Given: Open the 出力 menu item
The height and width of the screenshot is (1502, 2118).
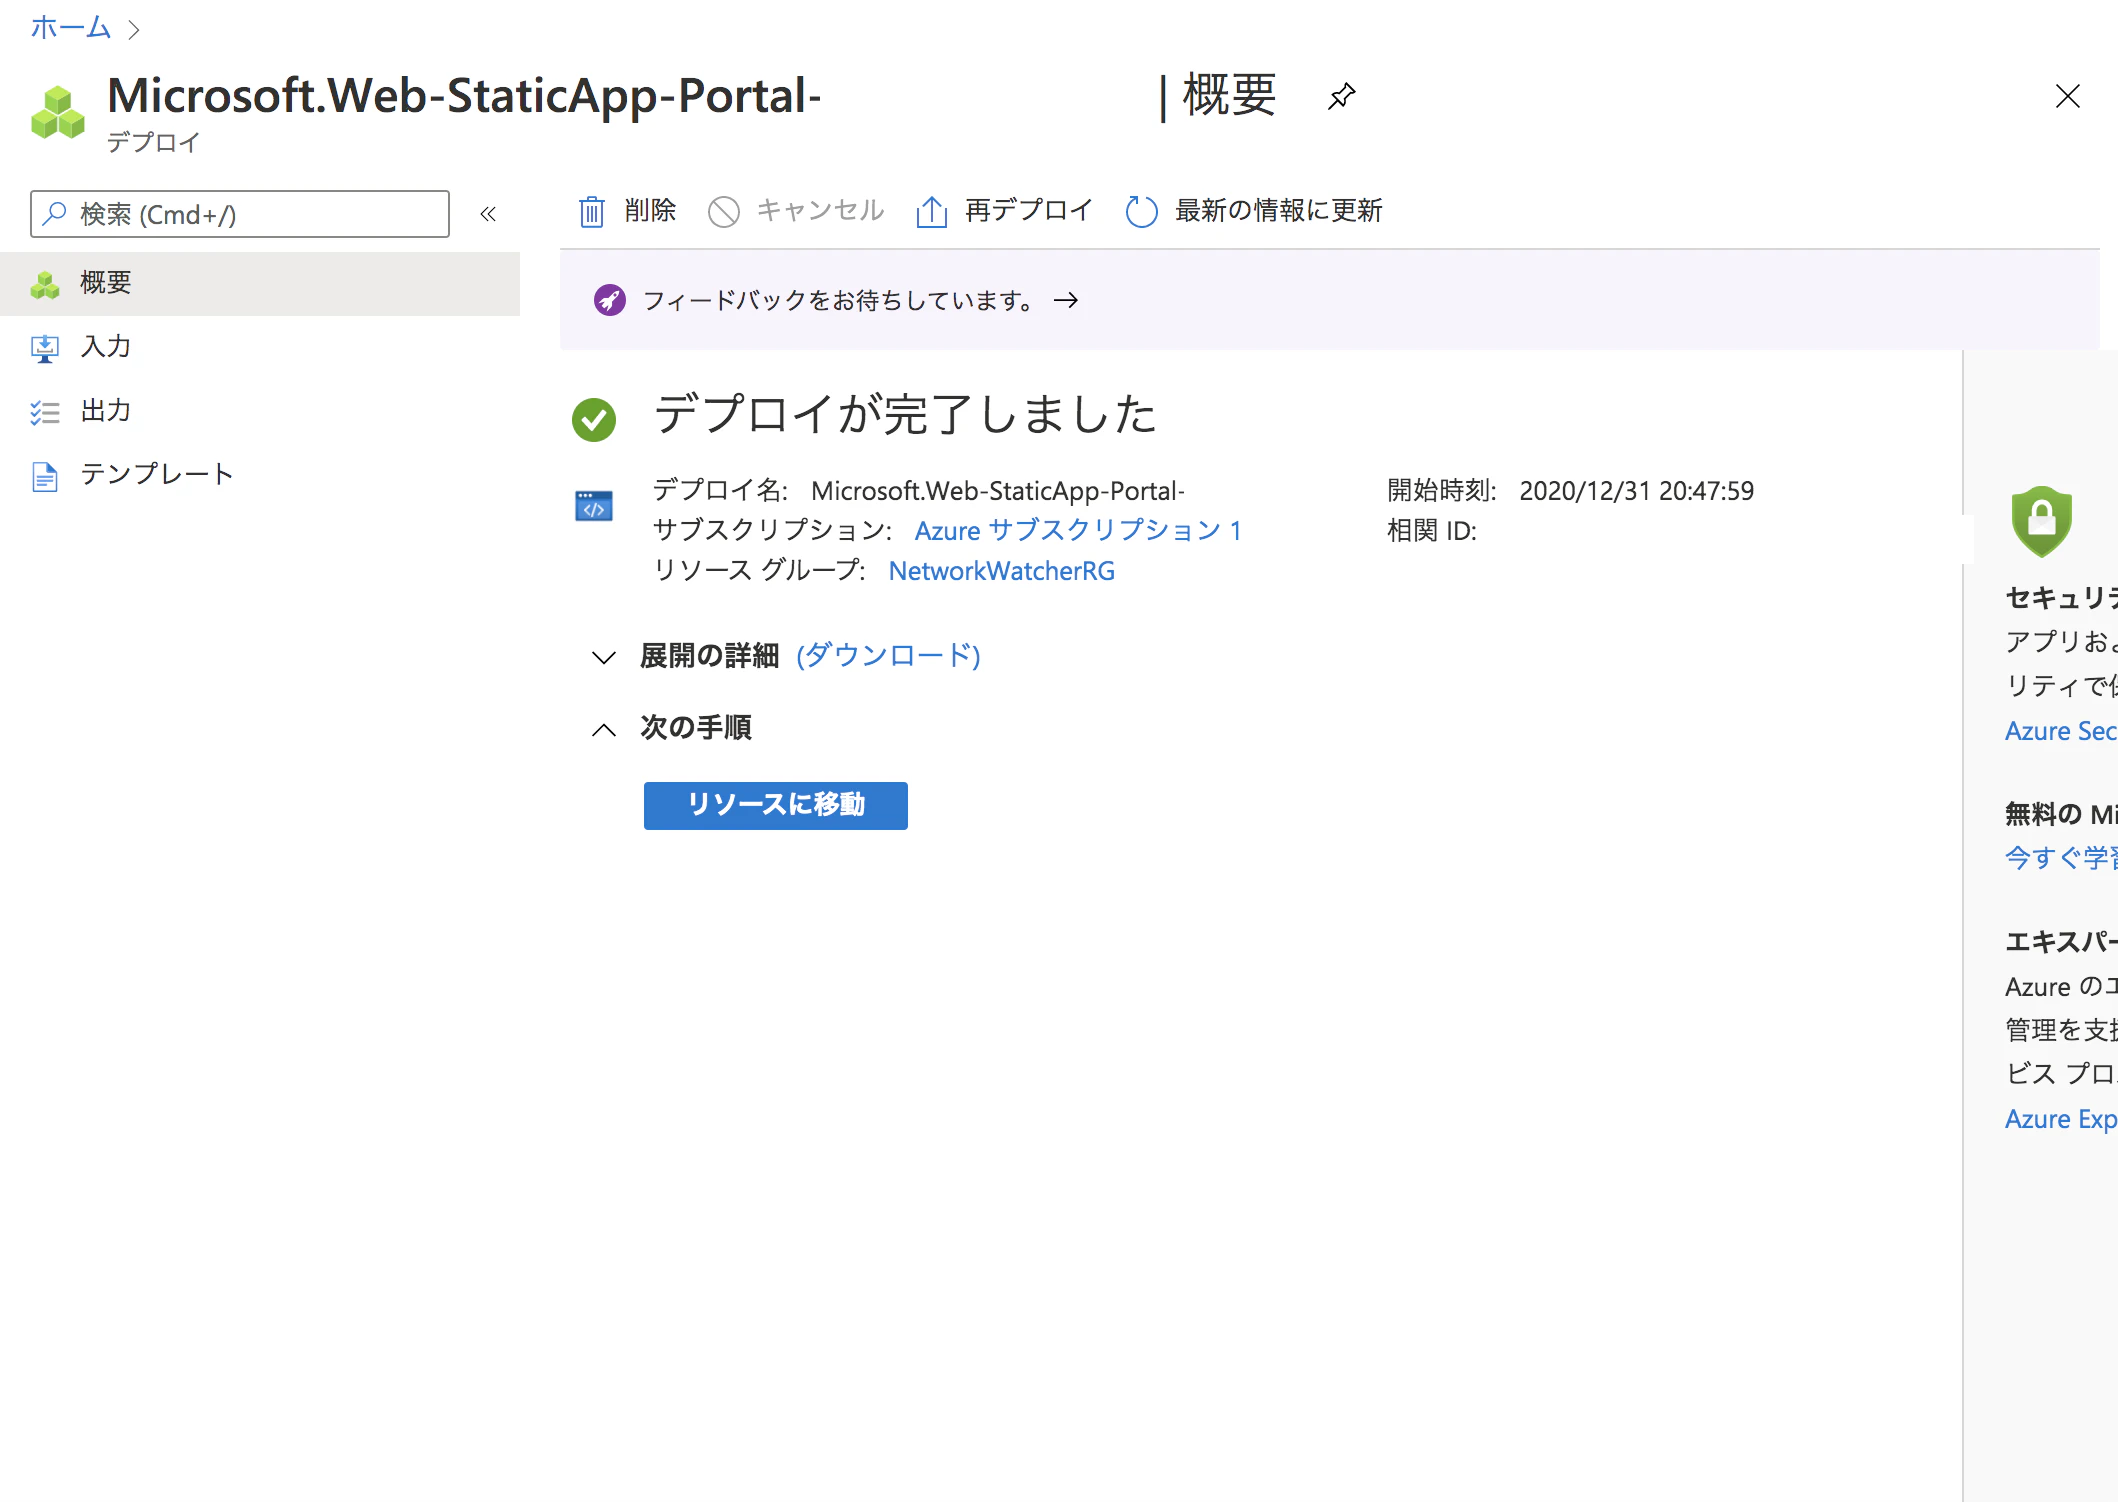Looking at the screenshot, I should pos(260,411).
